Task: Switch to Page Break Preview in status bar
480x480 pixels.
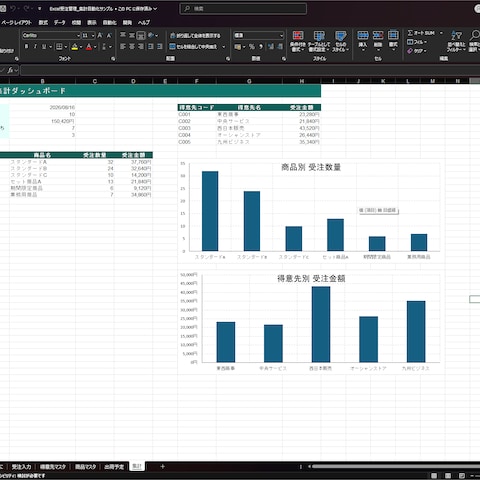Action: pos(462,476)
